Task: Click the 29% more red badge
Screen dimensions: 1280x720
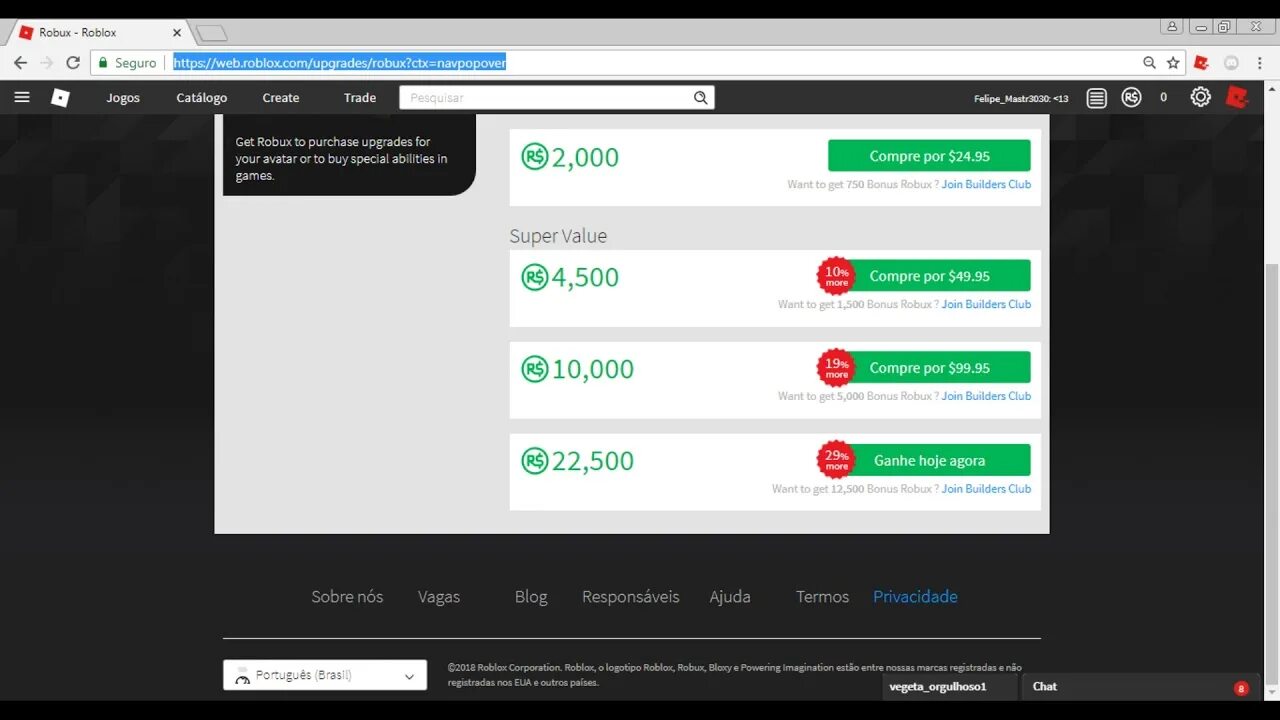Action: 836,460
